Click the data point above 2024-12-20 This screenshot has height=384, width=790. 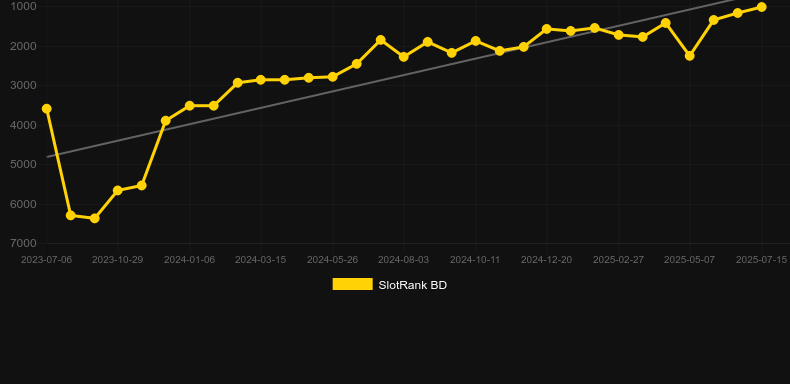(x=547, y=29)
